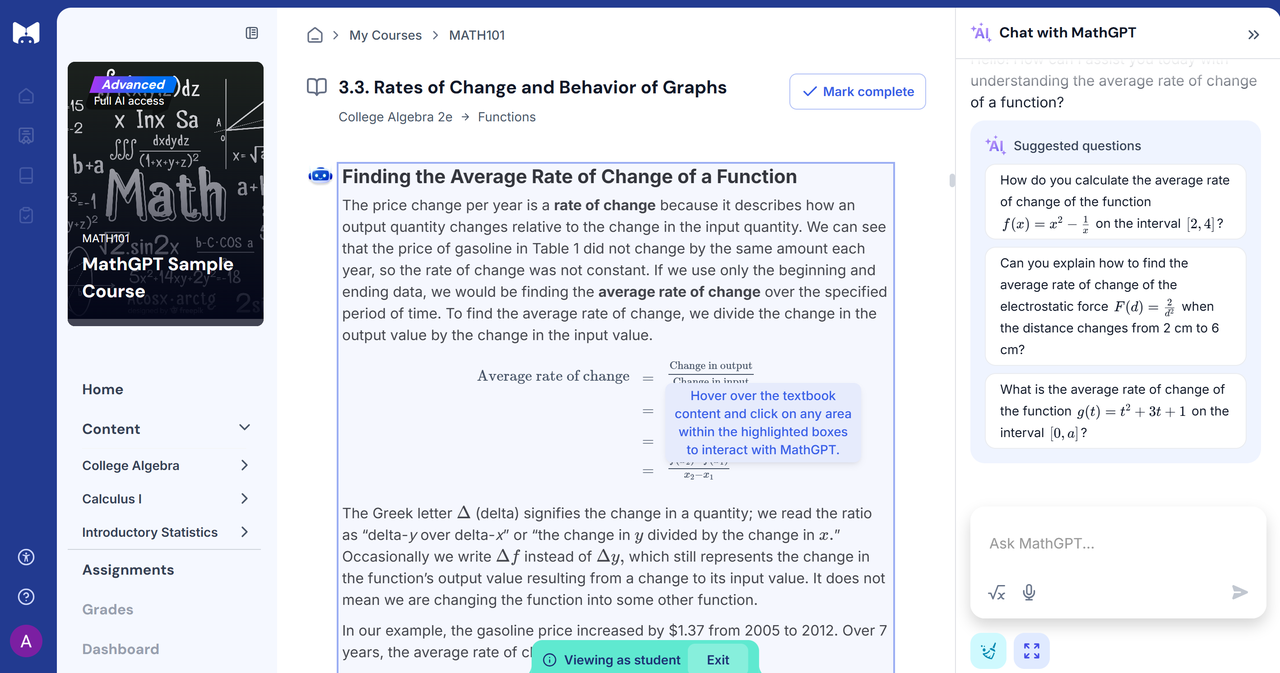This screenshot has width=1280, height=673.
Task: Expand the Introductory Statistics section
Action: tap(245, 532)
